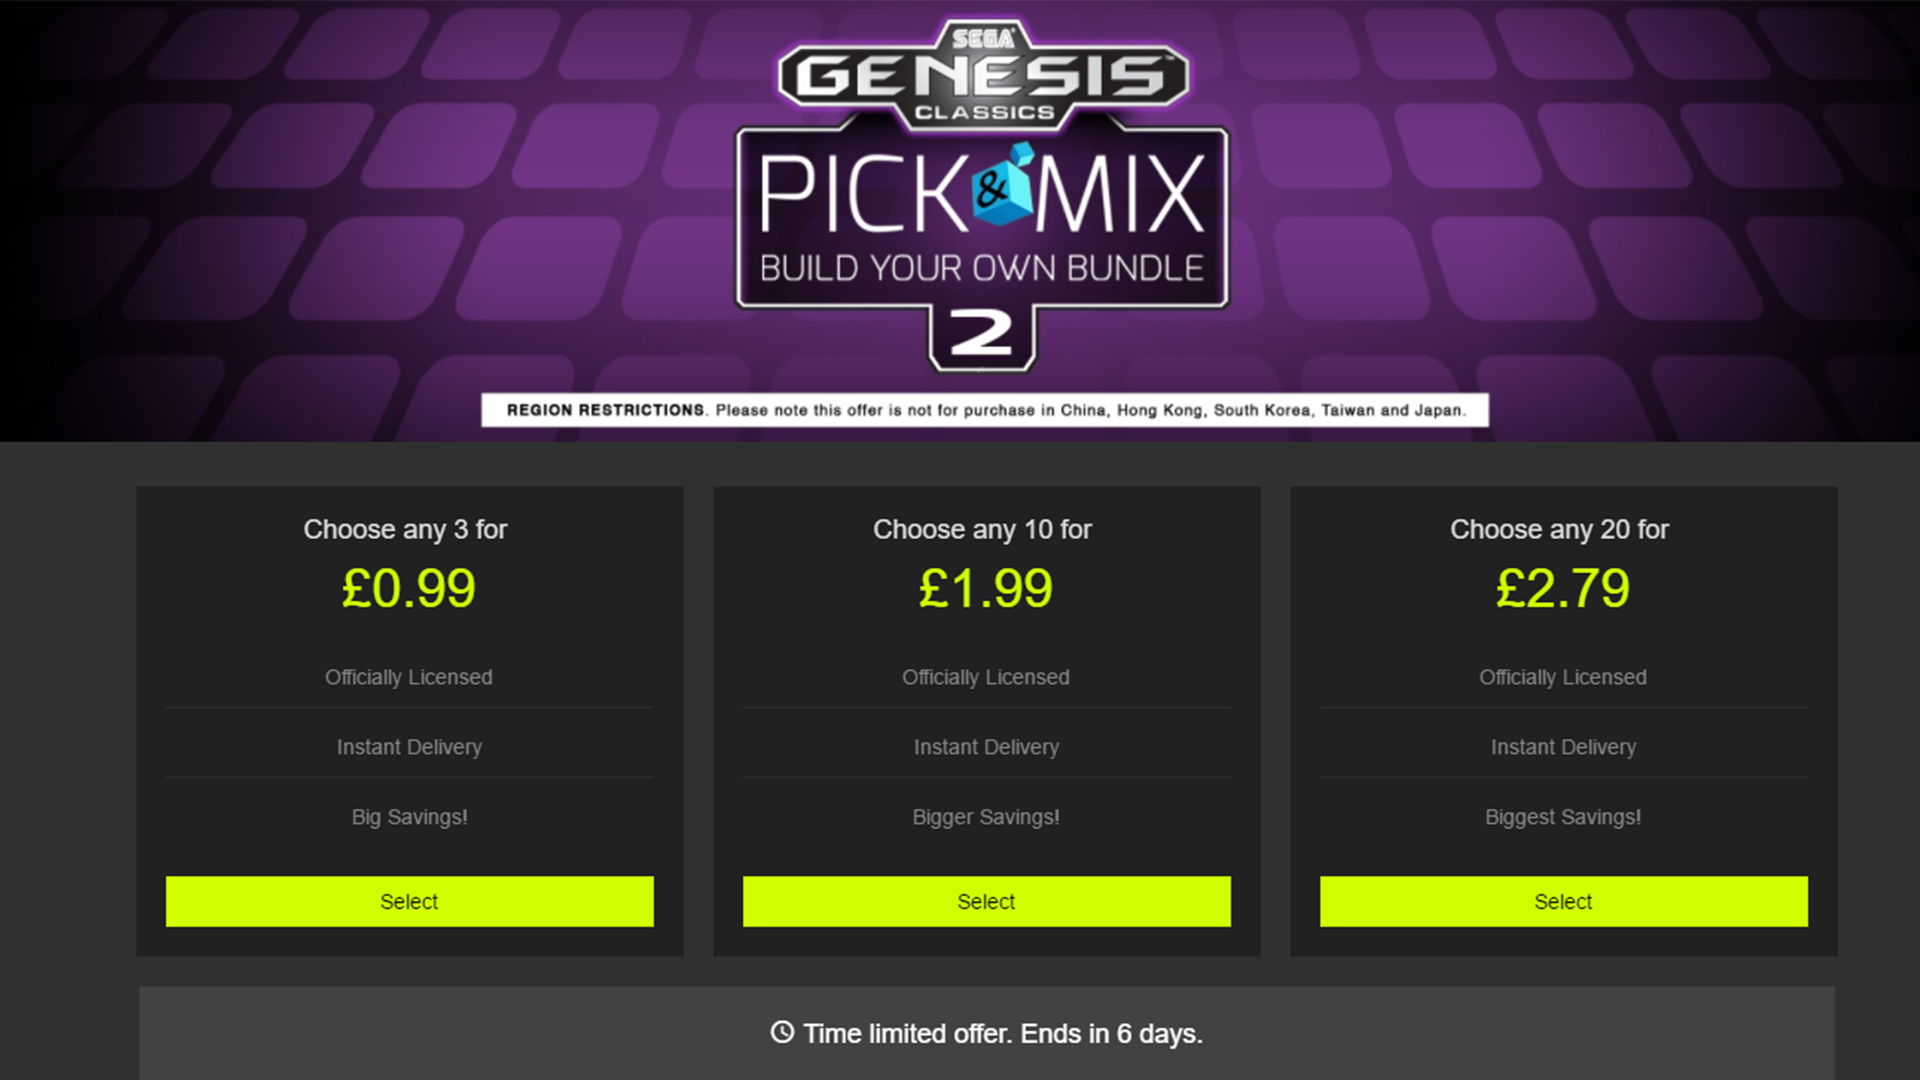Click the £1.99 price
Screen dimensions: 1920x1080
point(985,588)
